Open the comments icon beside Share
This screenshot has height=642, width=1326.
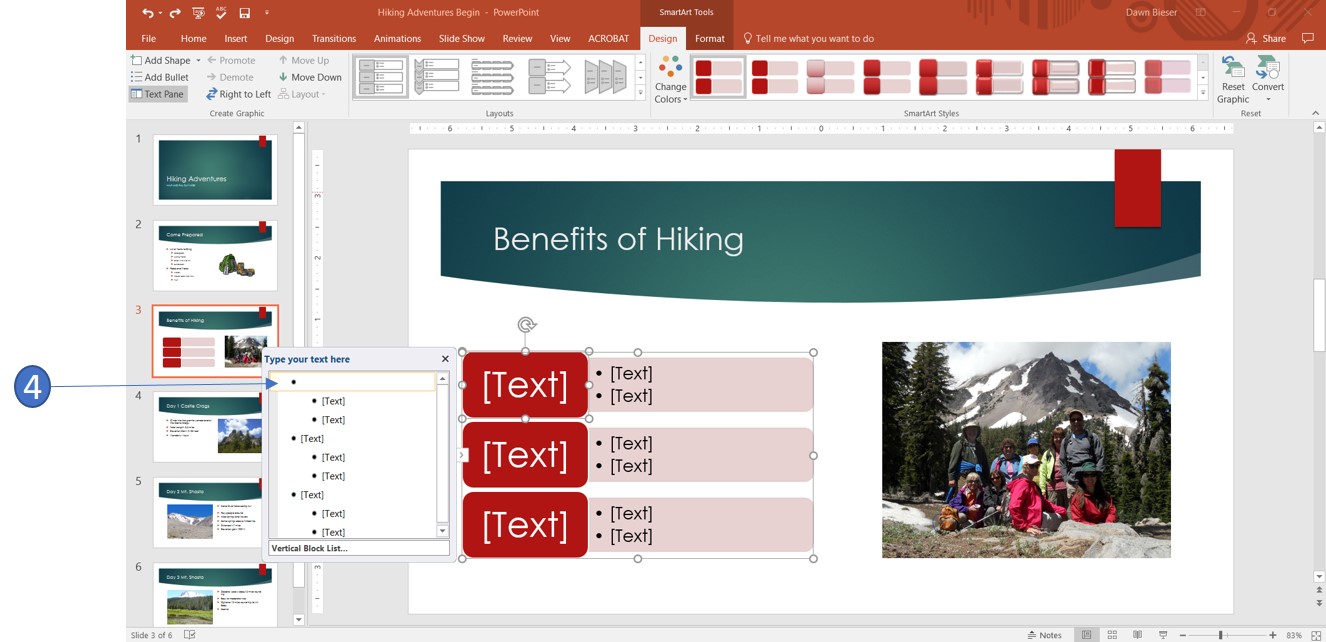tap(1307, 39)
